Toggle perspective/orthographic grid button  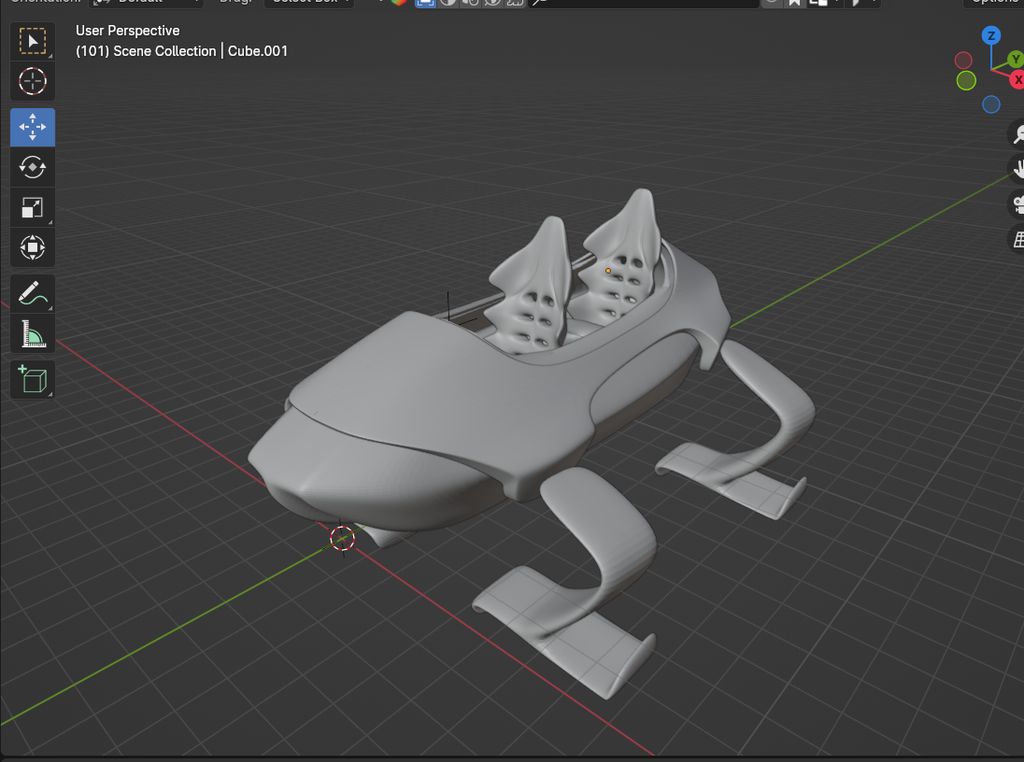pyautogui.click(x=1017, y=239)
